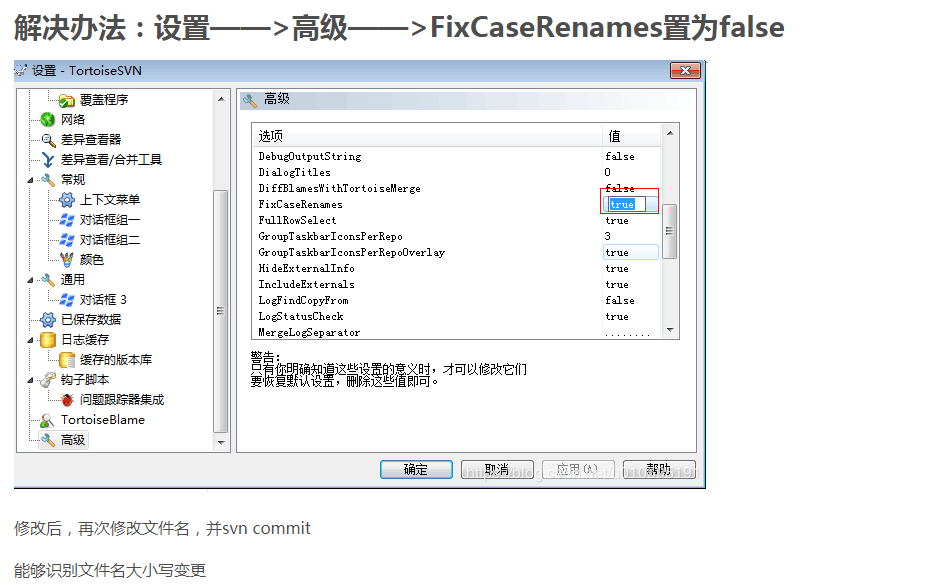Click the 覆盖程序 folder icon

point(66,100)
